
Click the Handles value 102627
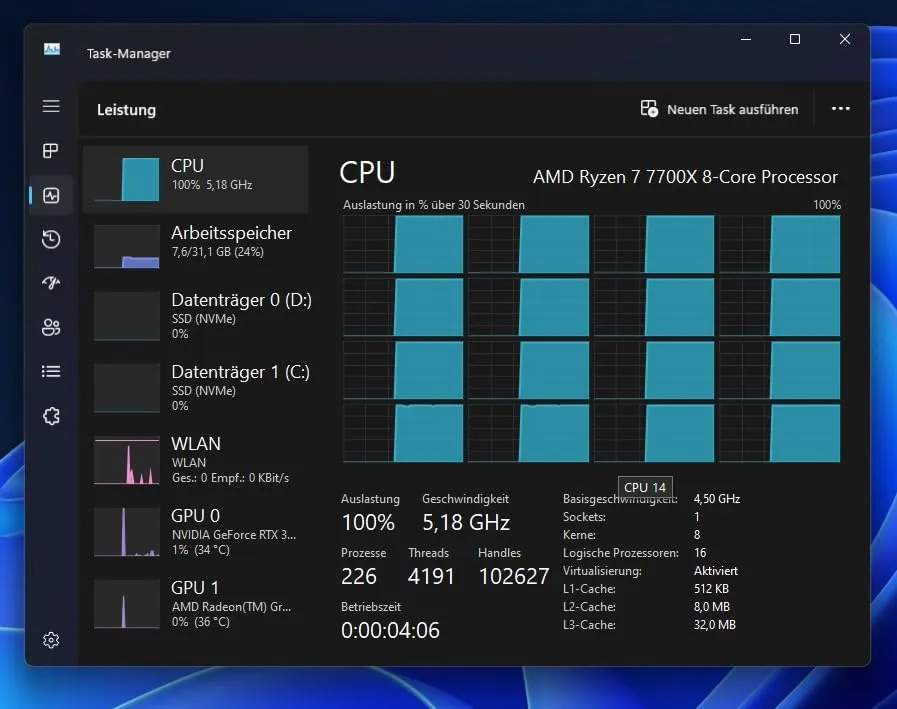pyautogui.click(x=514, y=576)
